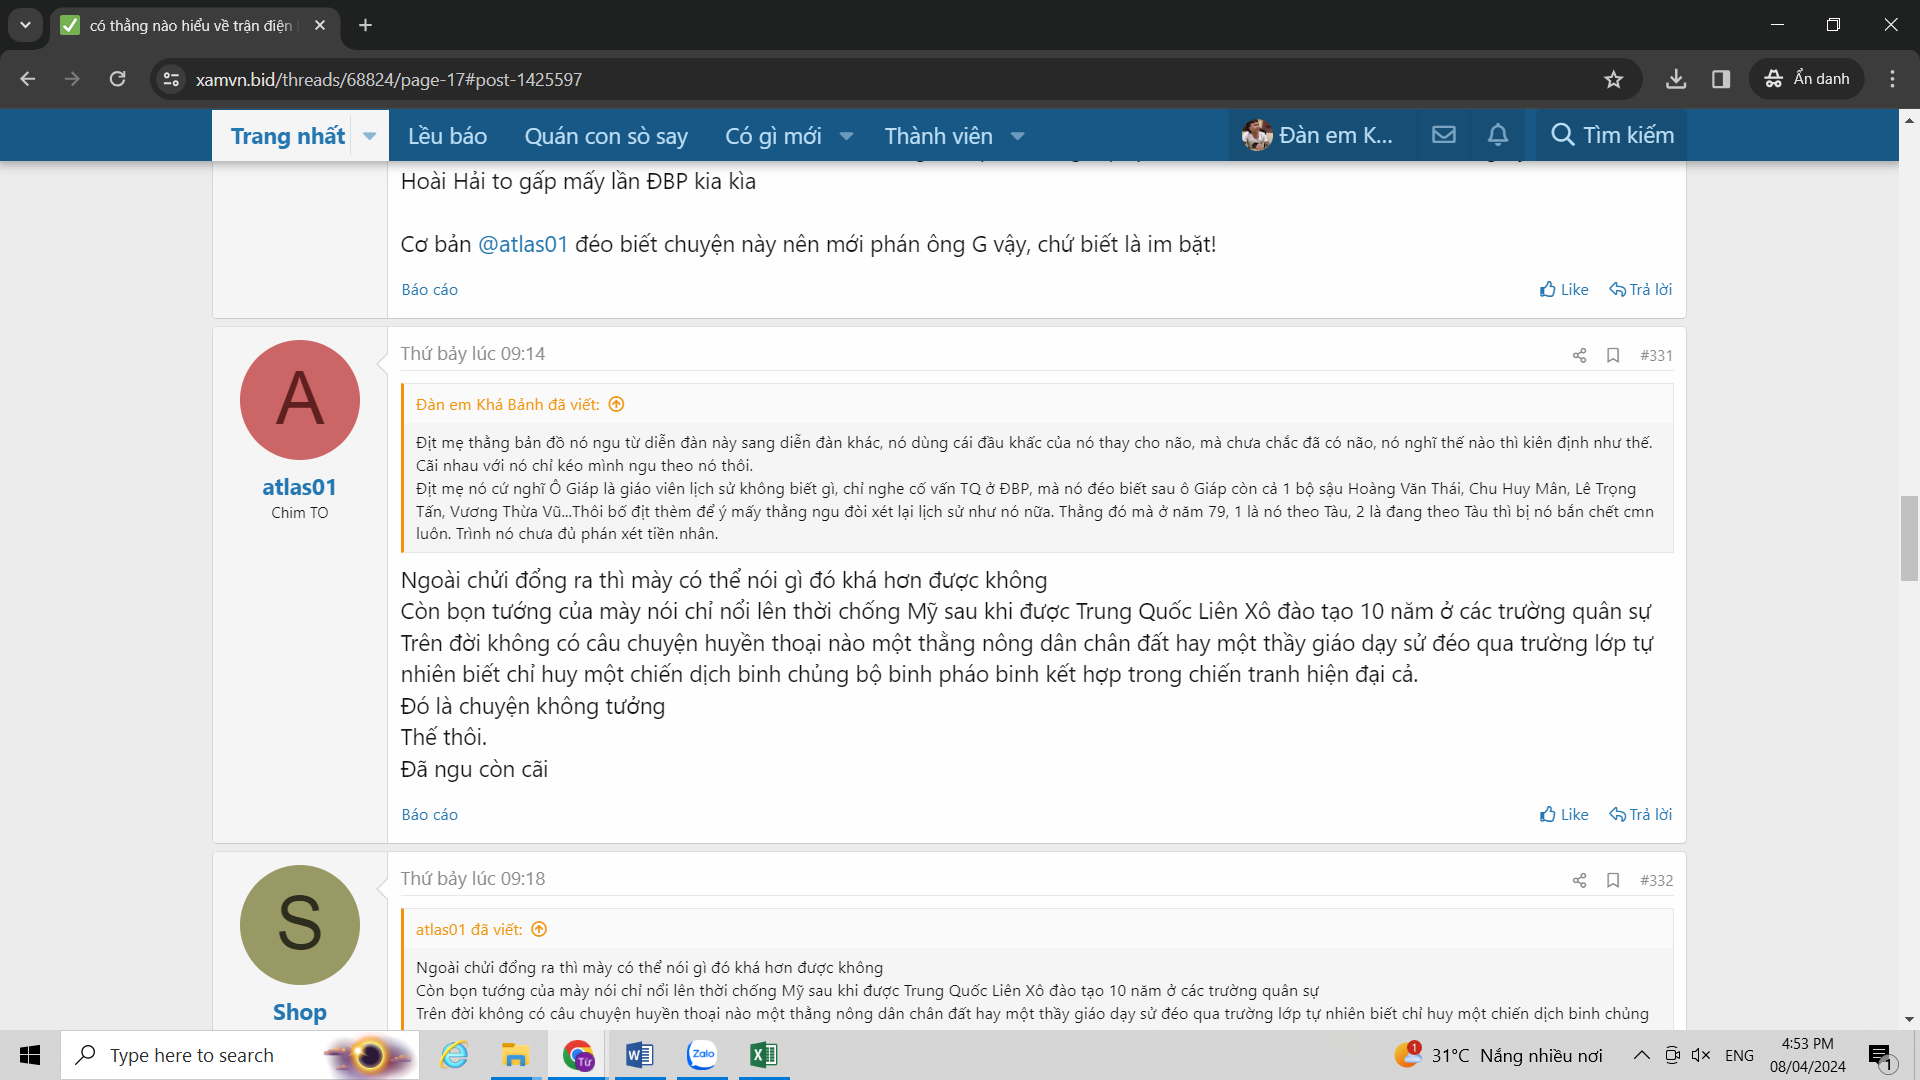Share post #331 via share icon
This screenshot has width=1920, height=1080.
click(1579, 355)
